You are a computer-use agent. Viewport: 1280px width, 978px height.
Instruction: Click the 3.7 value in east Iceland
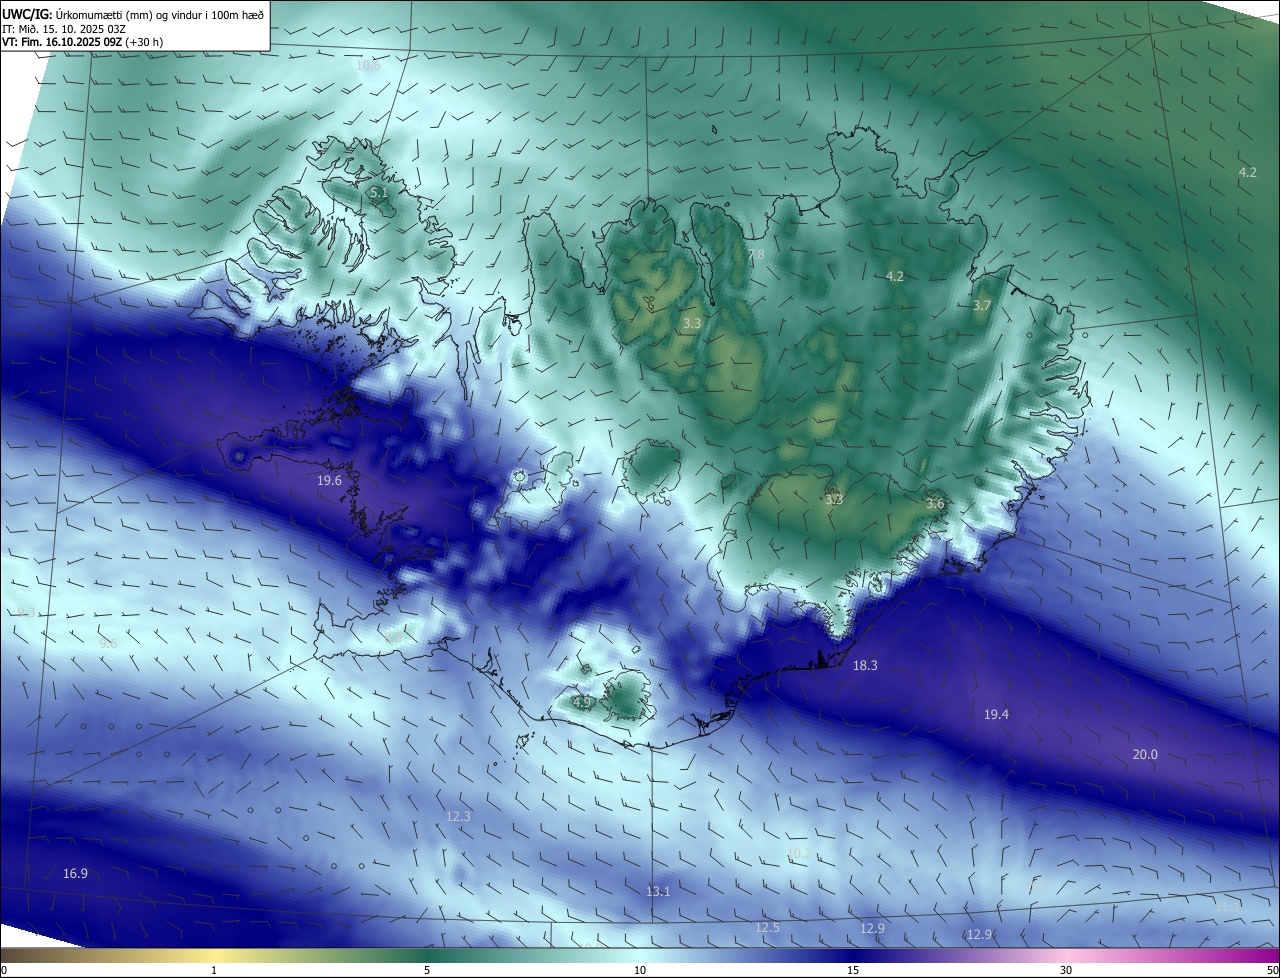click(982, 305)
